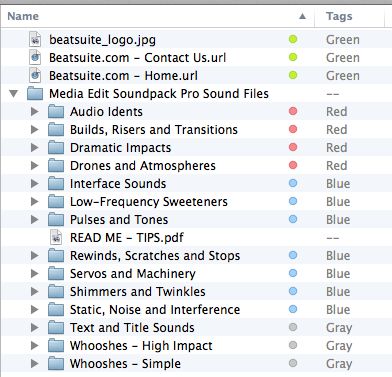Select the Dramatic Impacts folder name
This screenshot has height=377, width=392.
pyautogui.click(x=120, y=148)
